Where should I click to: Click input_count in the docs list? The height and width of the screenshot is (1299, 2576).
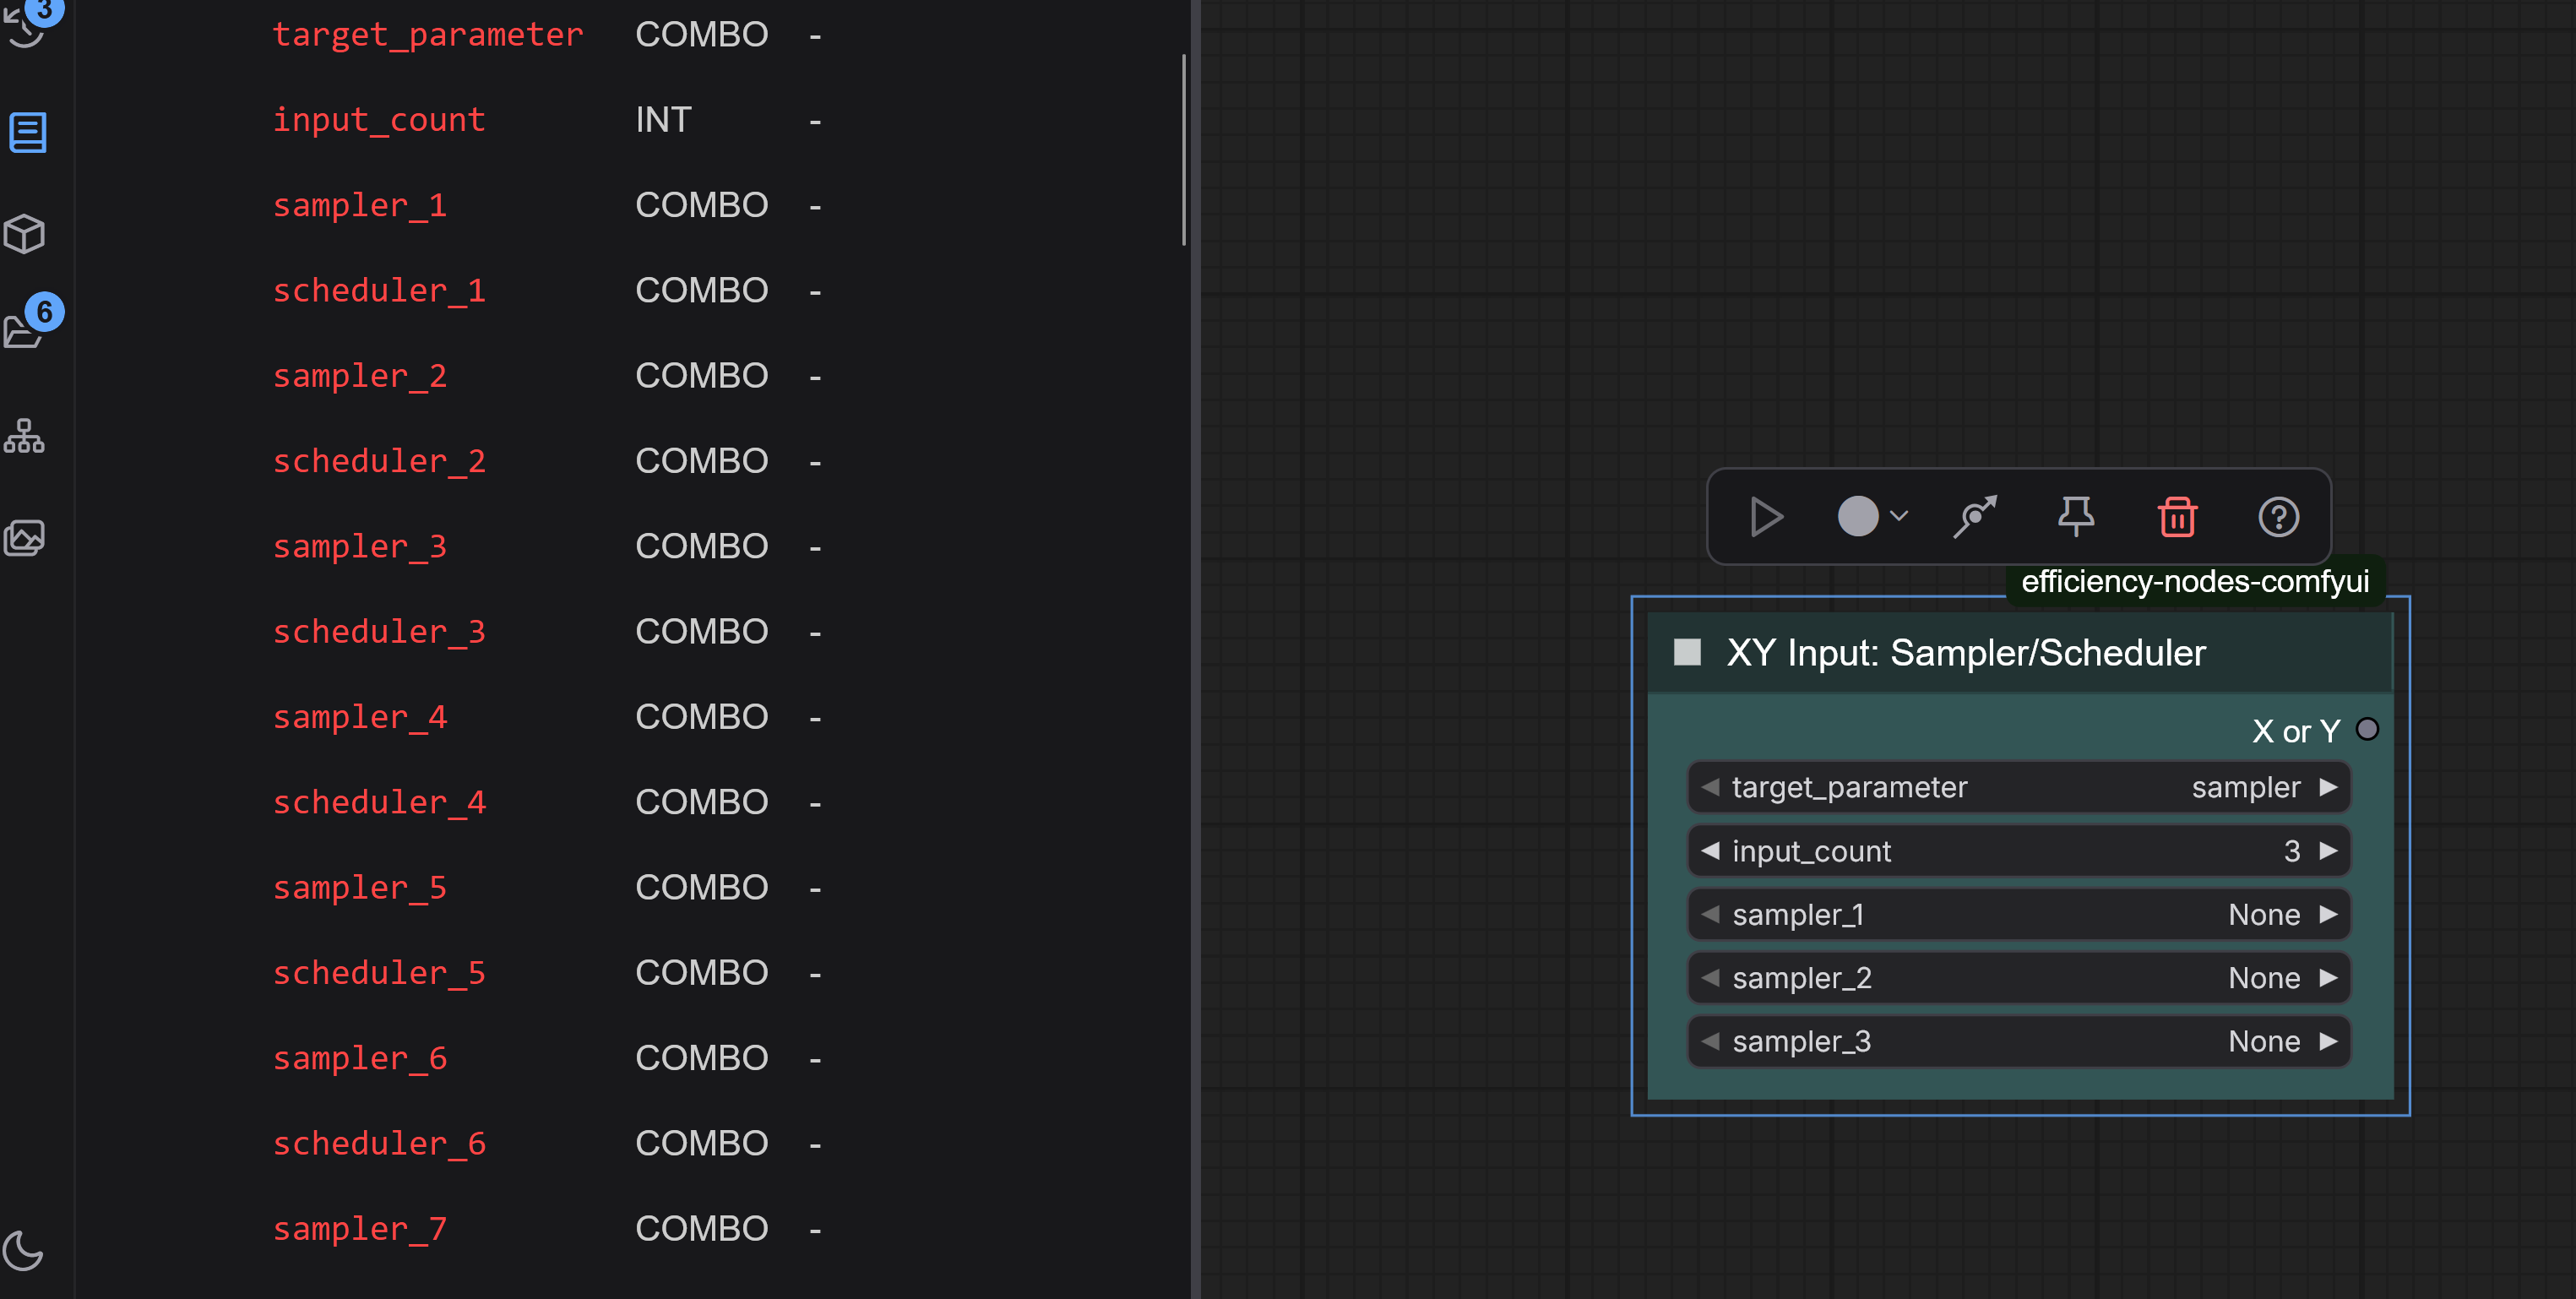(379, 120)
